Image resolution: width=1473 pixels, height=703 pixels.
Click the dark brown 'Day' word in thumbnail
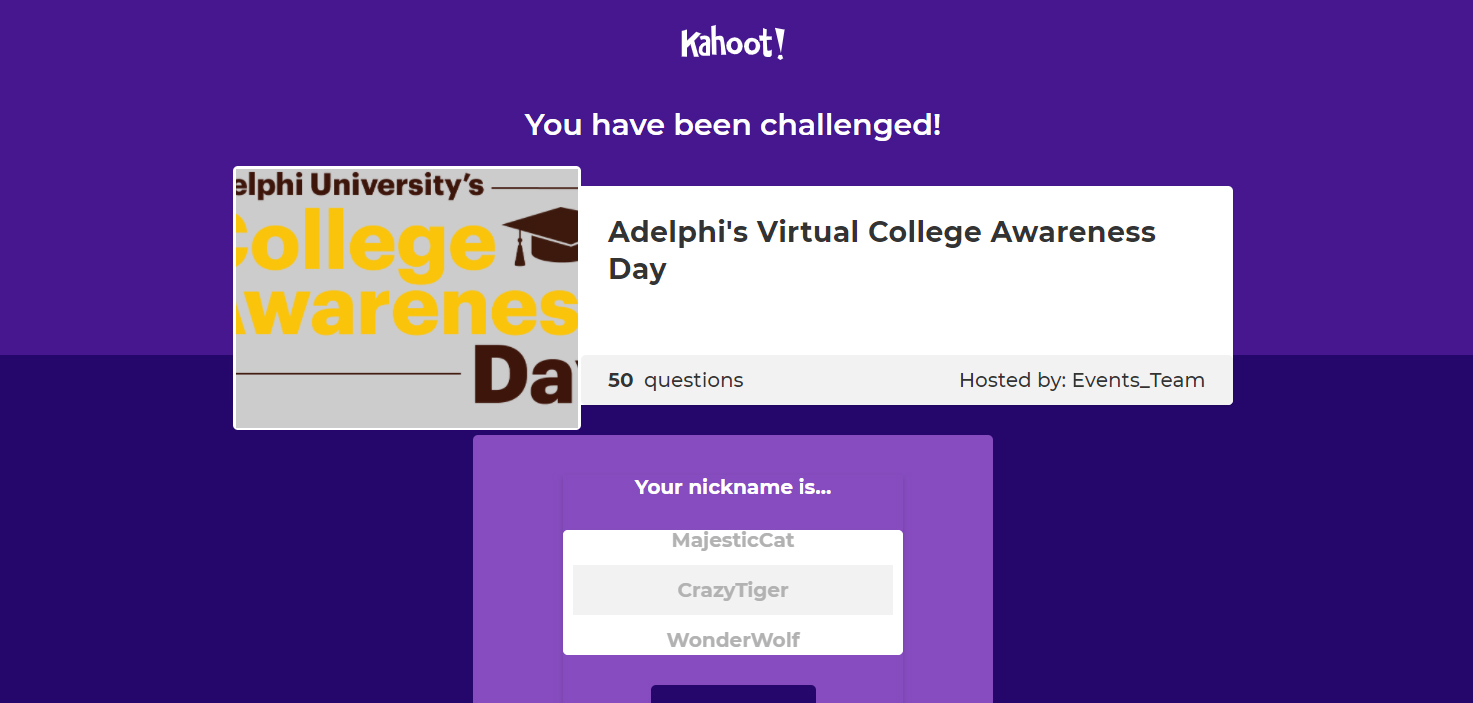(x=526, y=377)
